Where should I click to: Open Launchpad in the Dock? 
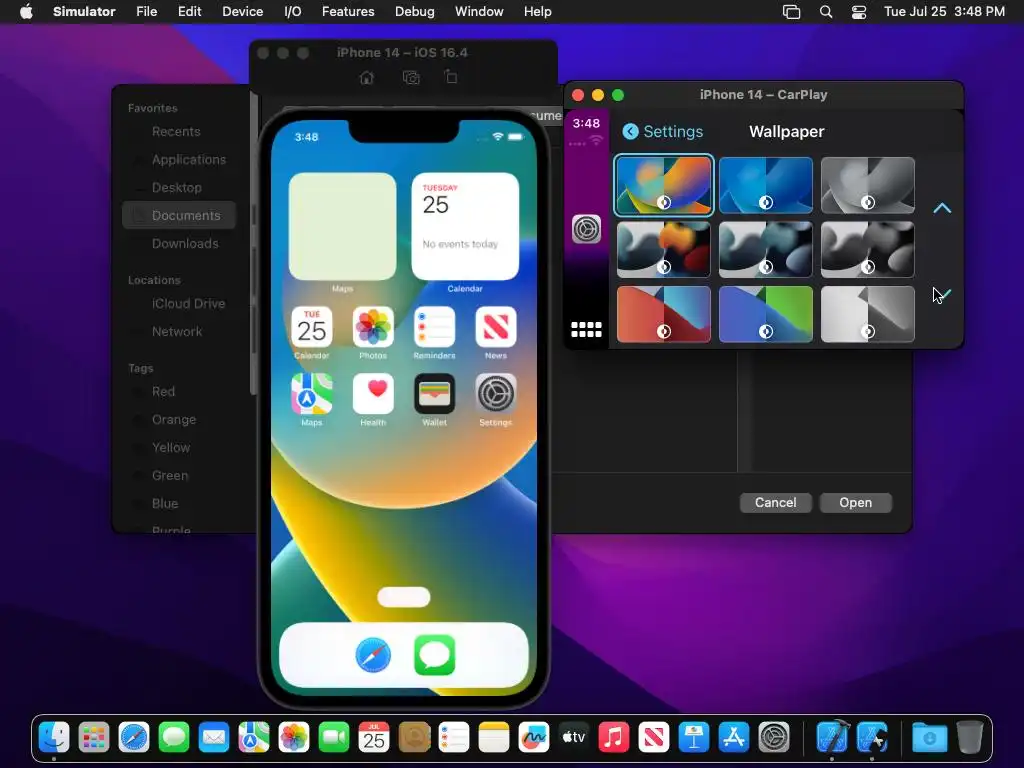point(94,738)
